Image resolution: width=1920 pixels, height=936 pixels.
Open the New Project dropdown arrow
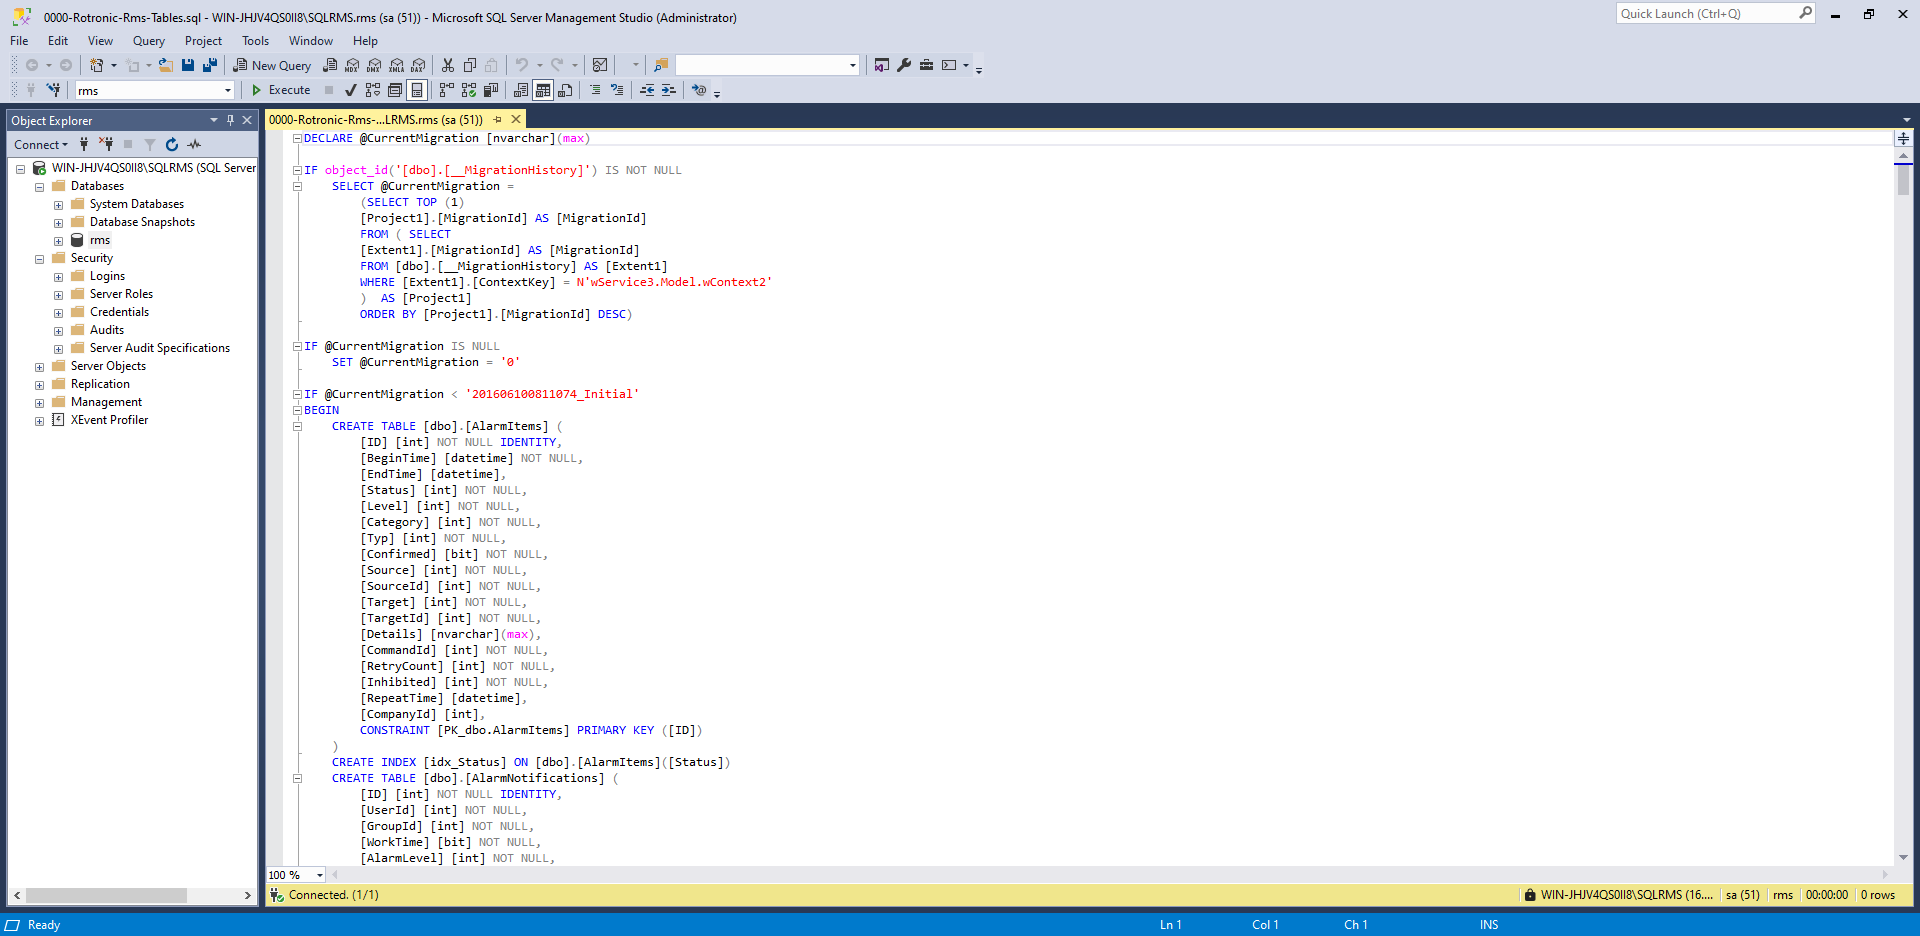point(114,65)
